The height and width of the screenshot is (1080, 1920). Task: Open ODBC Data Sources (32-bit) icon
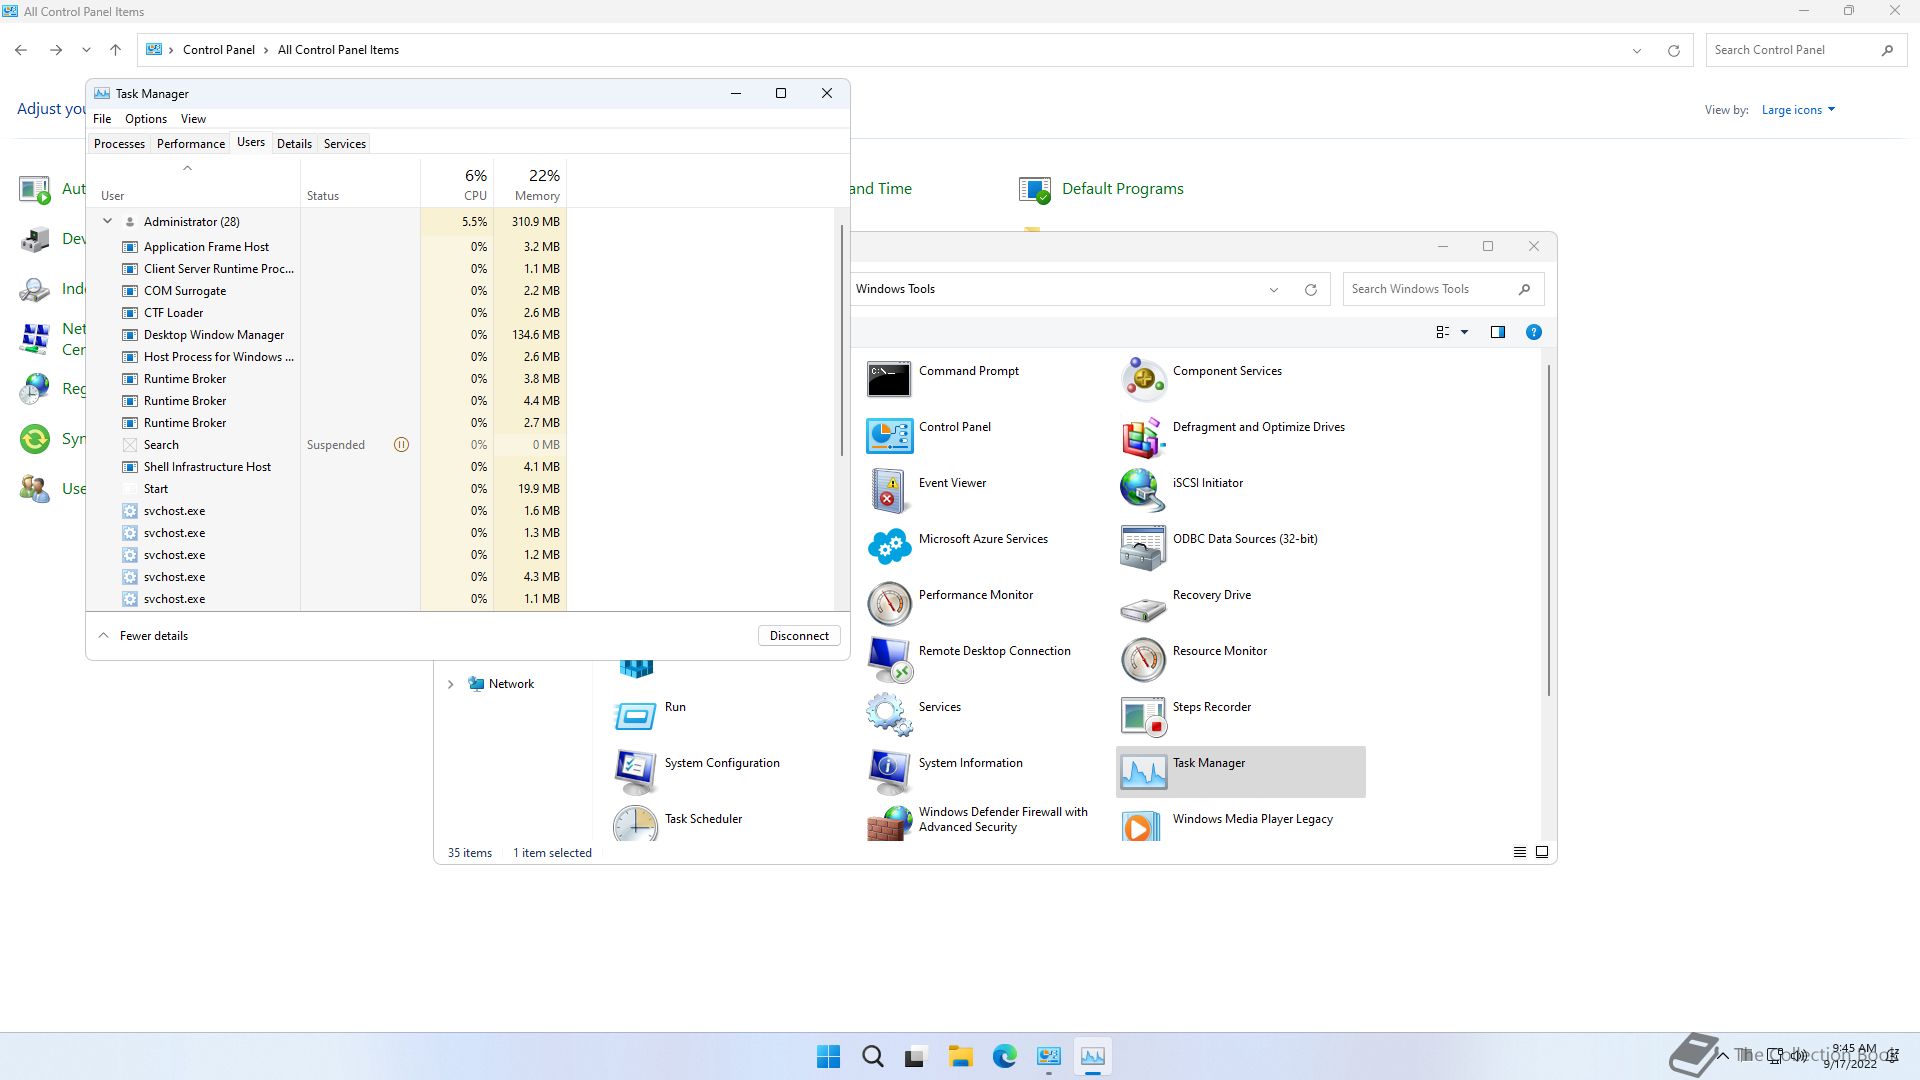[x=1143, y=547]
